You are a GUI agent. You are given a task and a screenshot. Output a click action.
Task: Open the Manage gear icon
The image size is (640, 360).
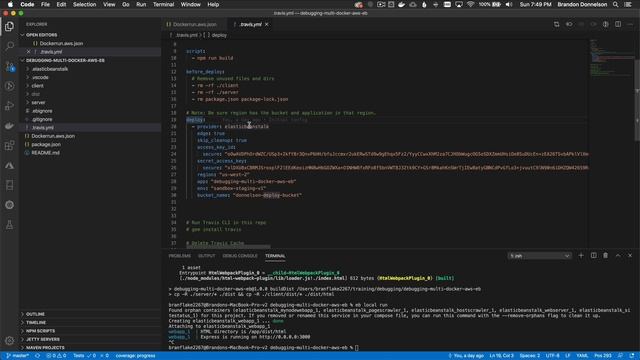tap(9, 340)
